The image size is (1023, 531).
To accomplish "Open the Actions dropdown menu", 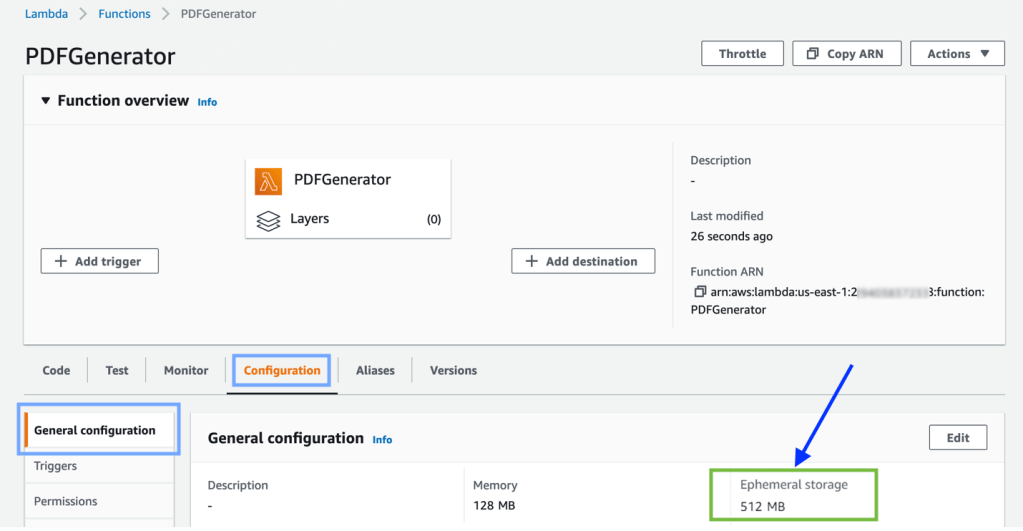I will tap(957, 54).
